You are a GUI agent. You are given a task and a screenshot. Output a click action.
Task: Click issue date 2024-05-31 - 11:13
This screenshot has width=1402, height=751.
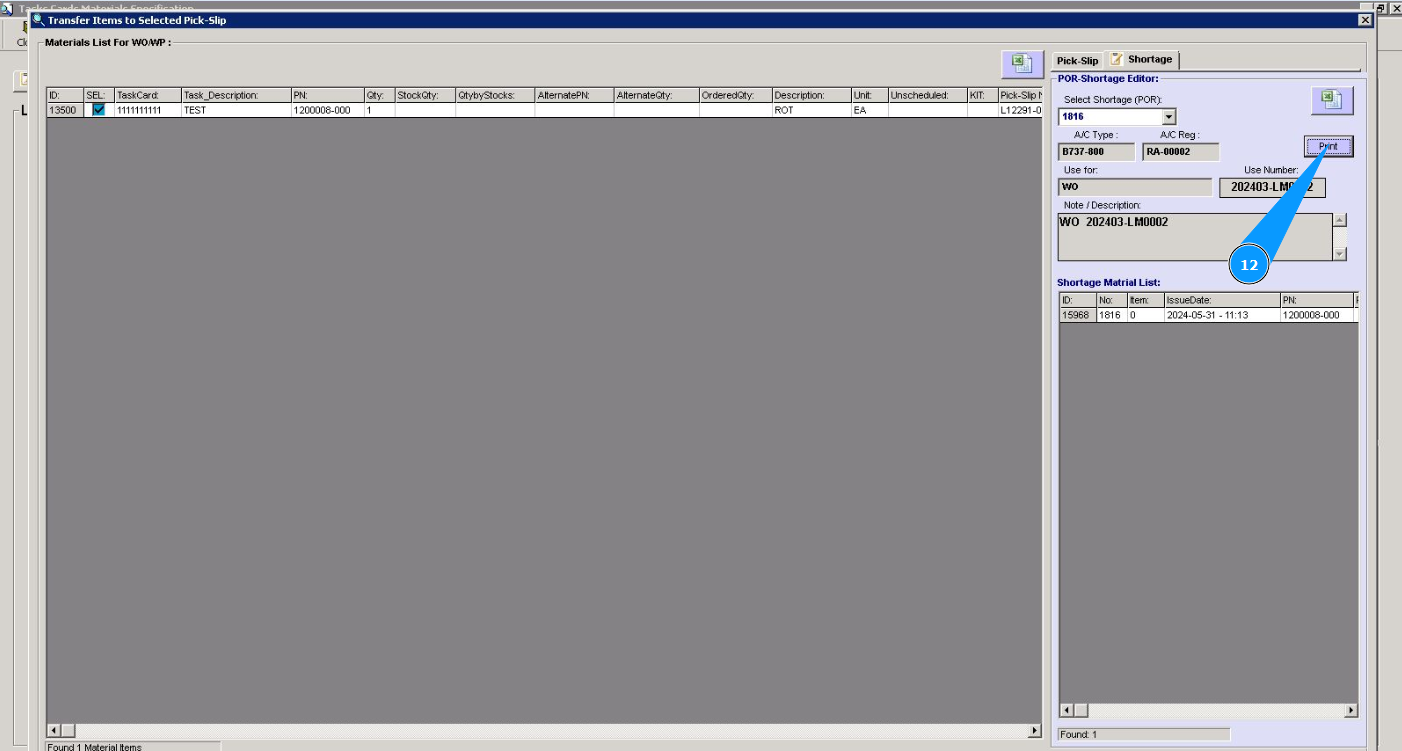(1221, 315)
